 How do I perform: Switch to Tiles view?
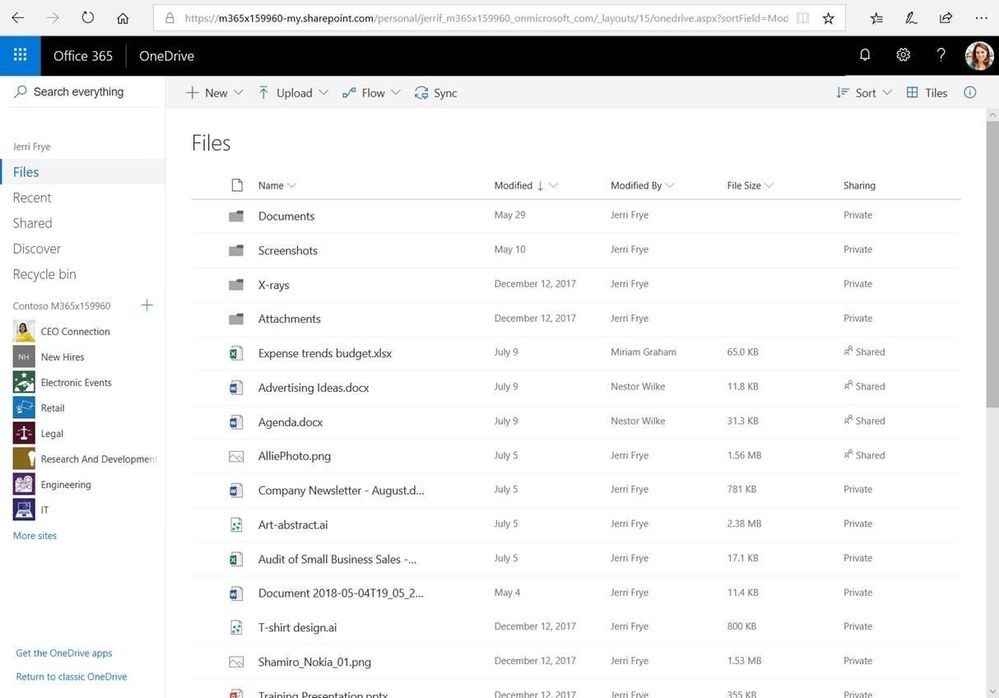coord(926,92)
